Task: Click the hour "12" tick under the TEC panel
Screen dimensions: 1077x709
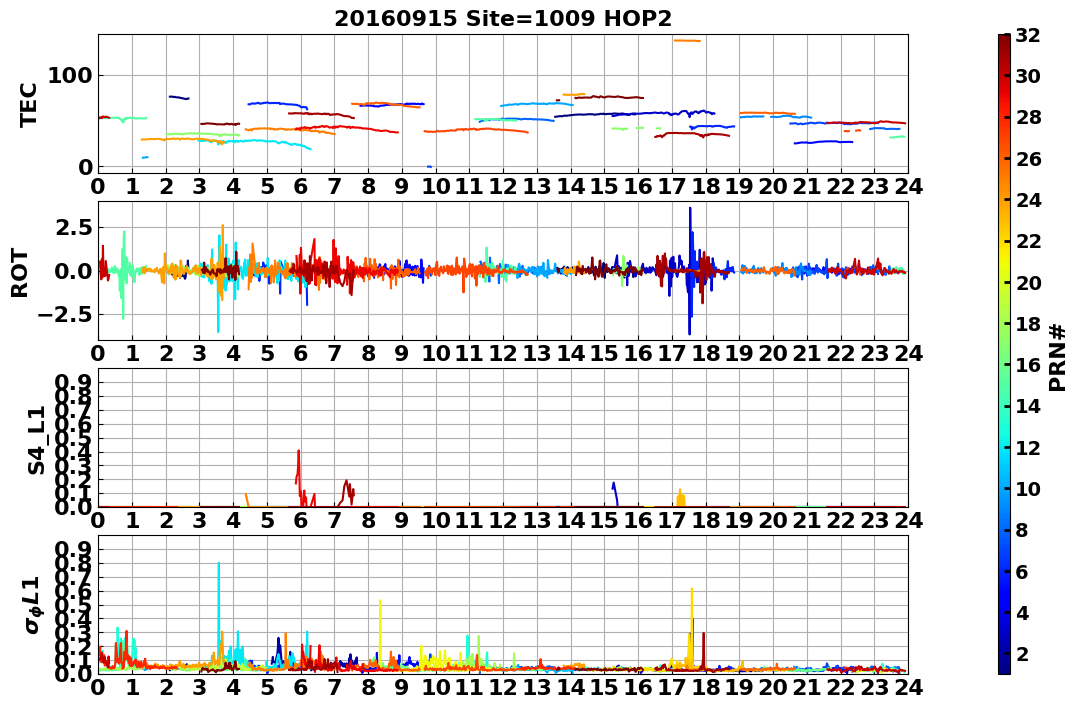Action: tap(503, 186)
